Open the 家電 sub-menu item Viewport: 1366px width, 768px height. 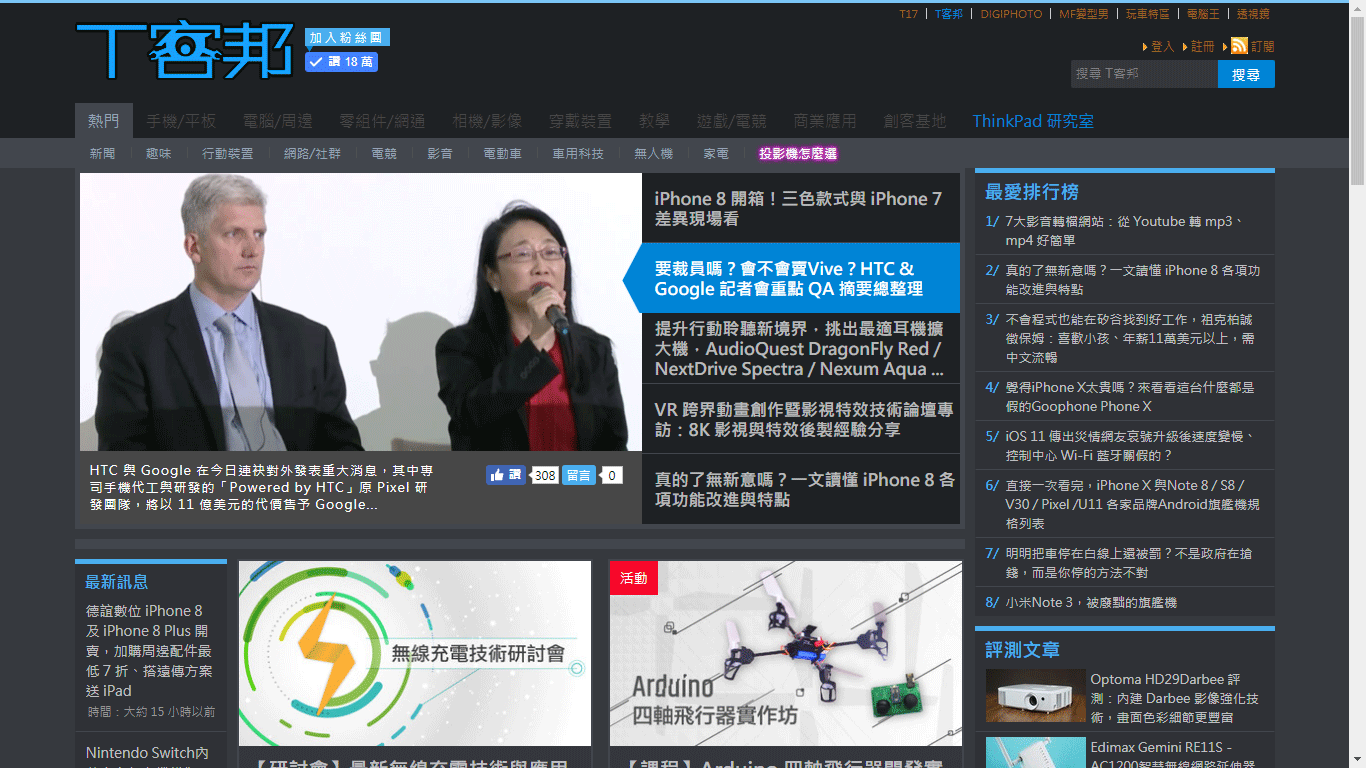tap(716, 154)
